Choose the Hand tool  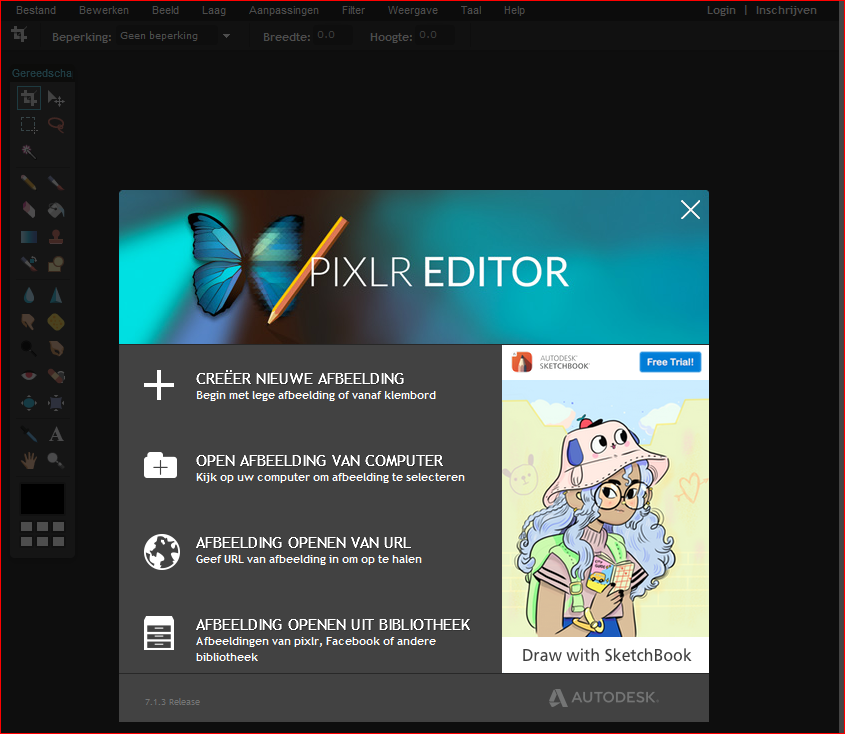pyautogui.click(x=29, y=461)
